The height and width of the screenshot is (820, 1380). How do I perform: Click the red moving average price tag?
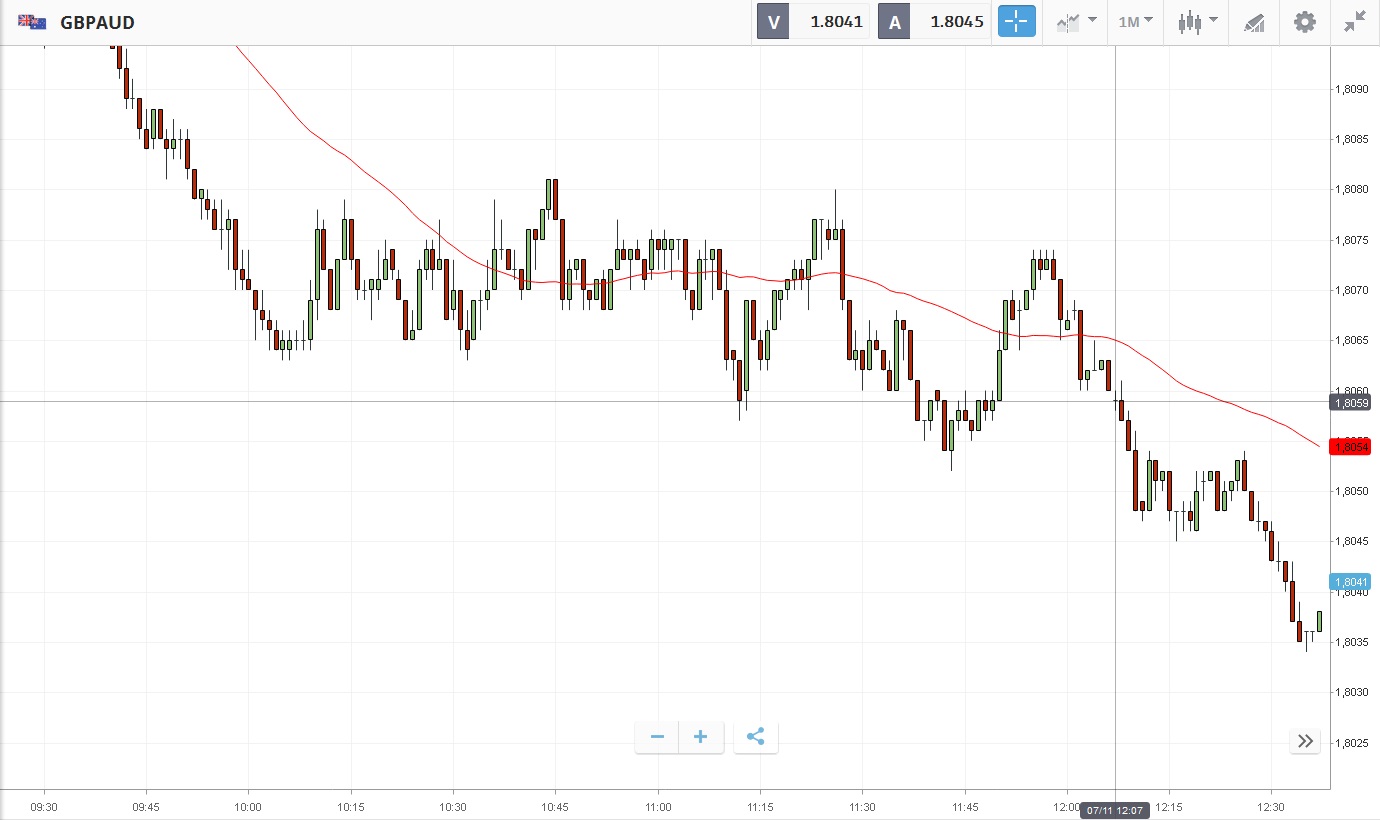1349,447
